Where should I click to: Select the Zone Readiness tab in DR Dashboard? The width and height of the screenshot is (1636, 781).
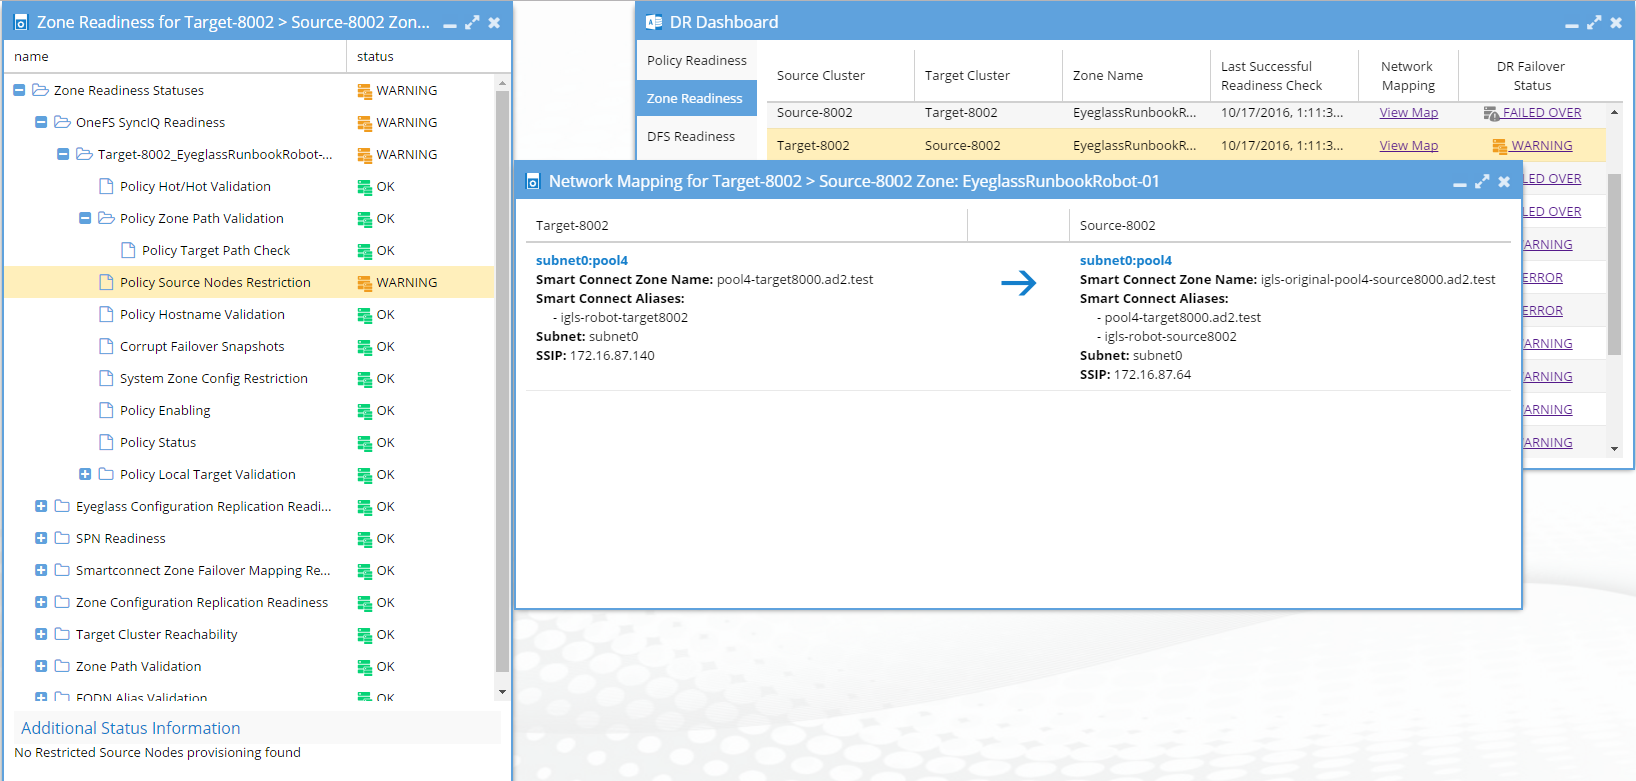695,98
